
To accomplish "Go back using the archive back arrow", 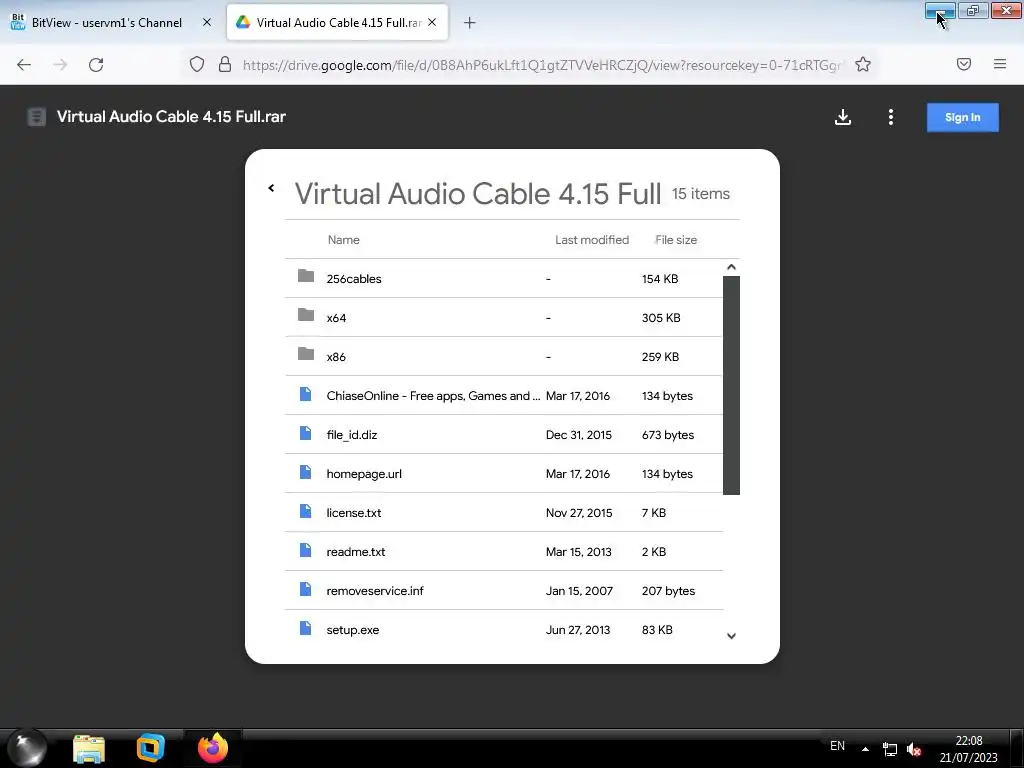I will click(x=271, y=188).
